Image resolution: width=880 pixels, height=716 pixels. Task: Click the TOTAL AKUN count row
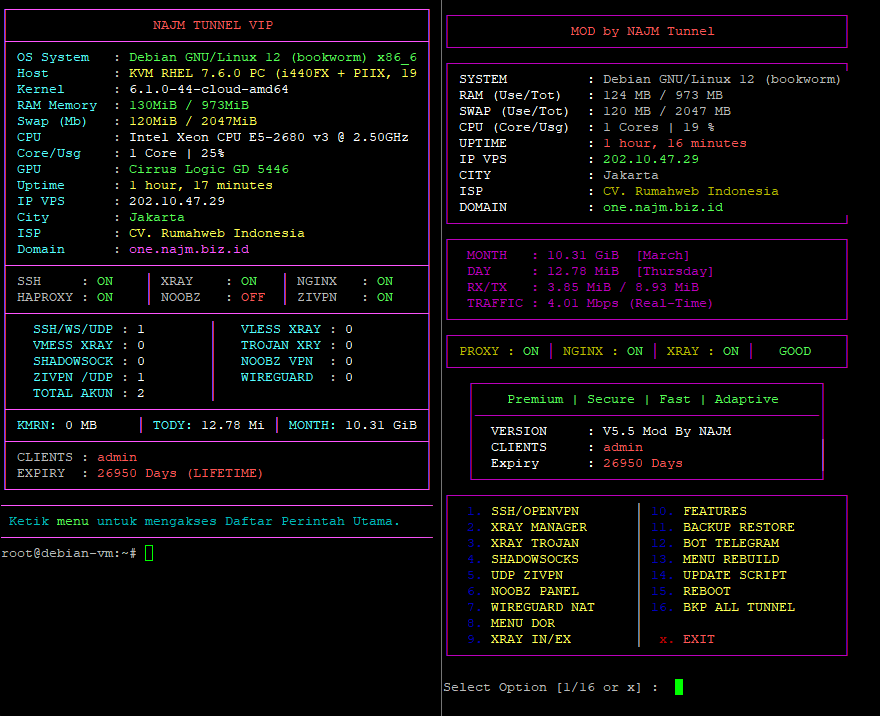pyautogui.click(x=89, y=393)
